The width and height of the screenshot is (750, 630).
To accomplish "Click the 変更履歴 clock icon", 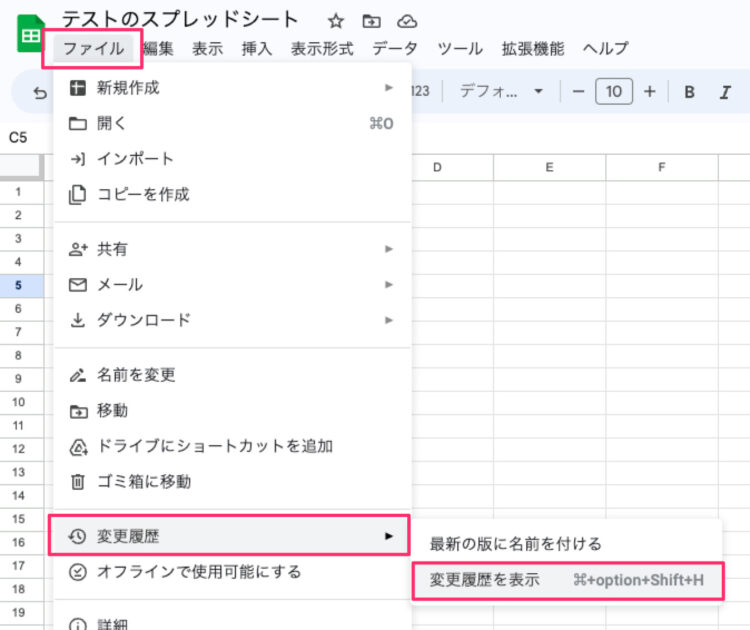I will (x=77, y=536).
